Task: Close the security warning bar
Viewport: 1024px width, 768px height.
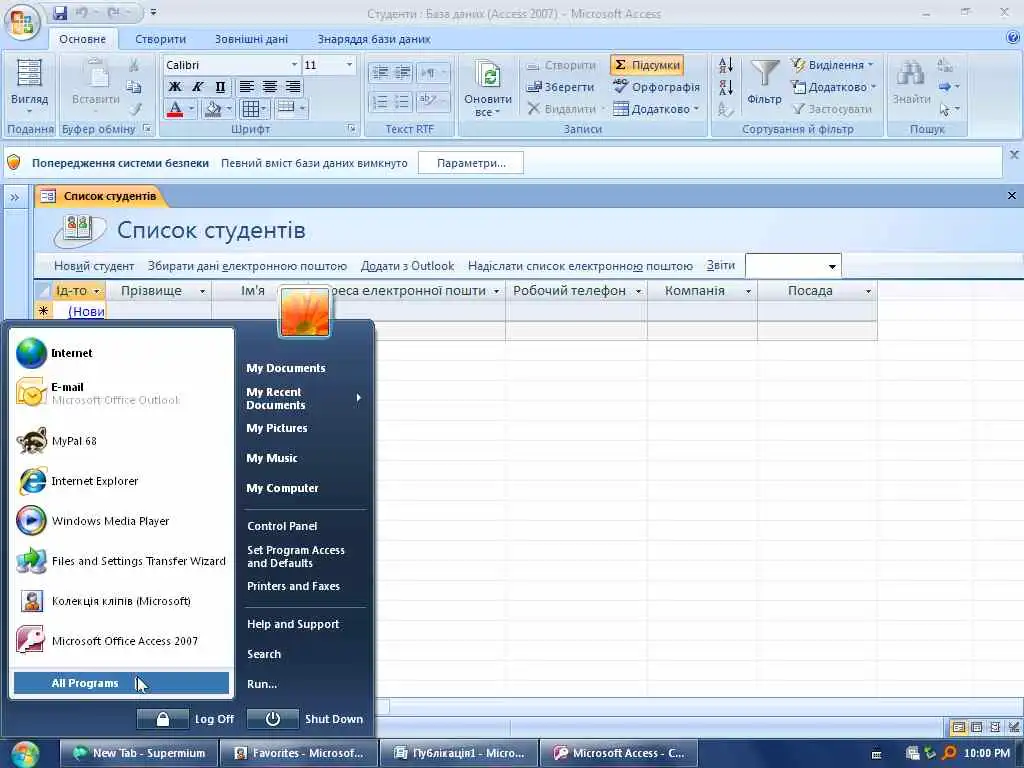Action: 1014,155
